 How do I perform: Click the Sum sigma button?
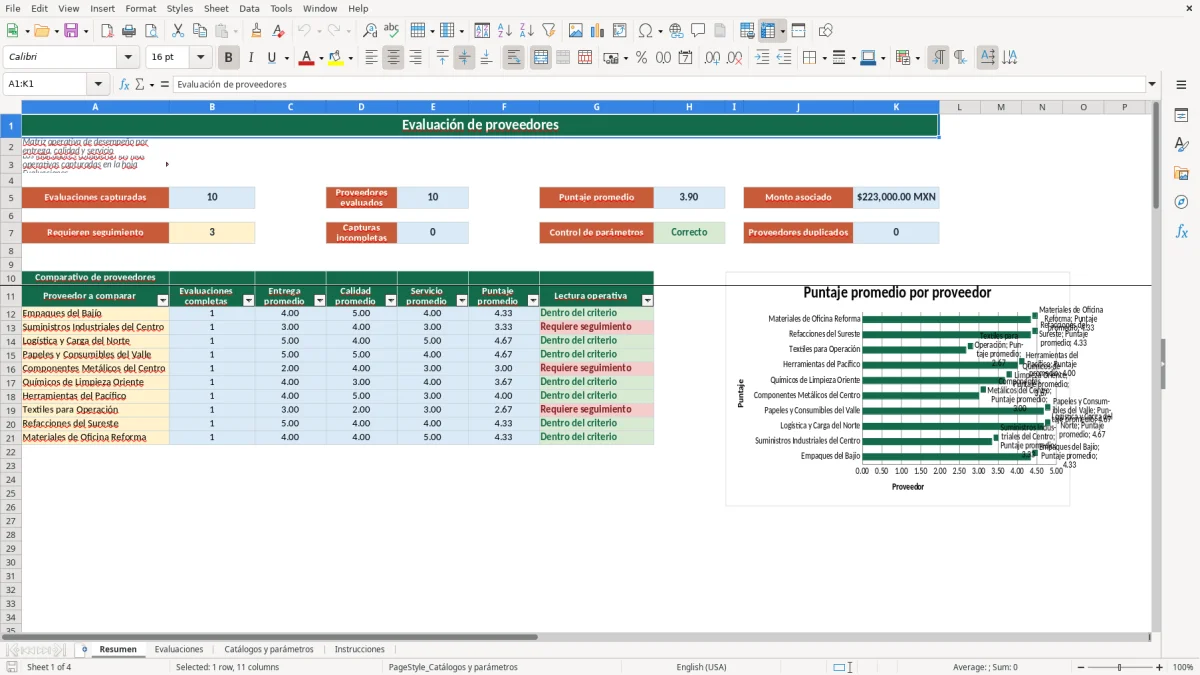coord(139,85)
